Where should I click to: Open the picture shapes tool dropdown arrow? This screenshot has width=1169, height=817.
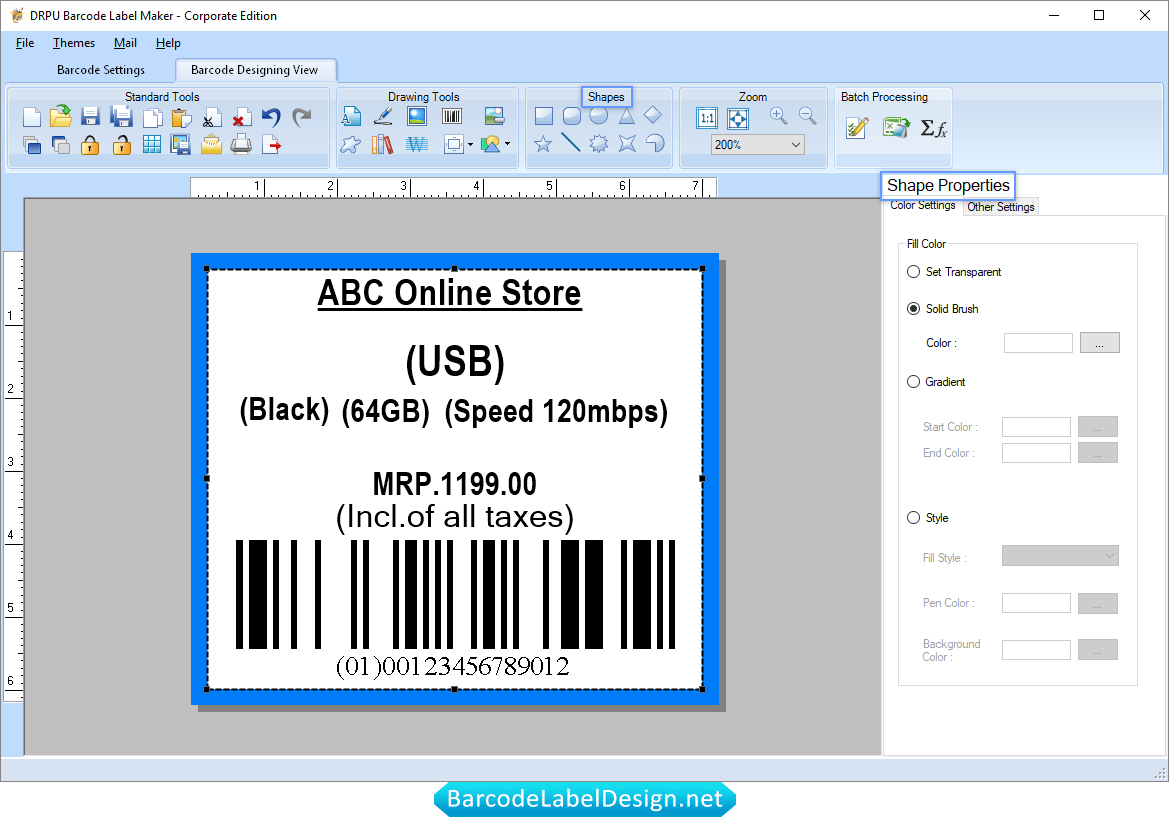(508, 144)
